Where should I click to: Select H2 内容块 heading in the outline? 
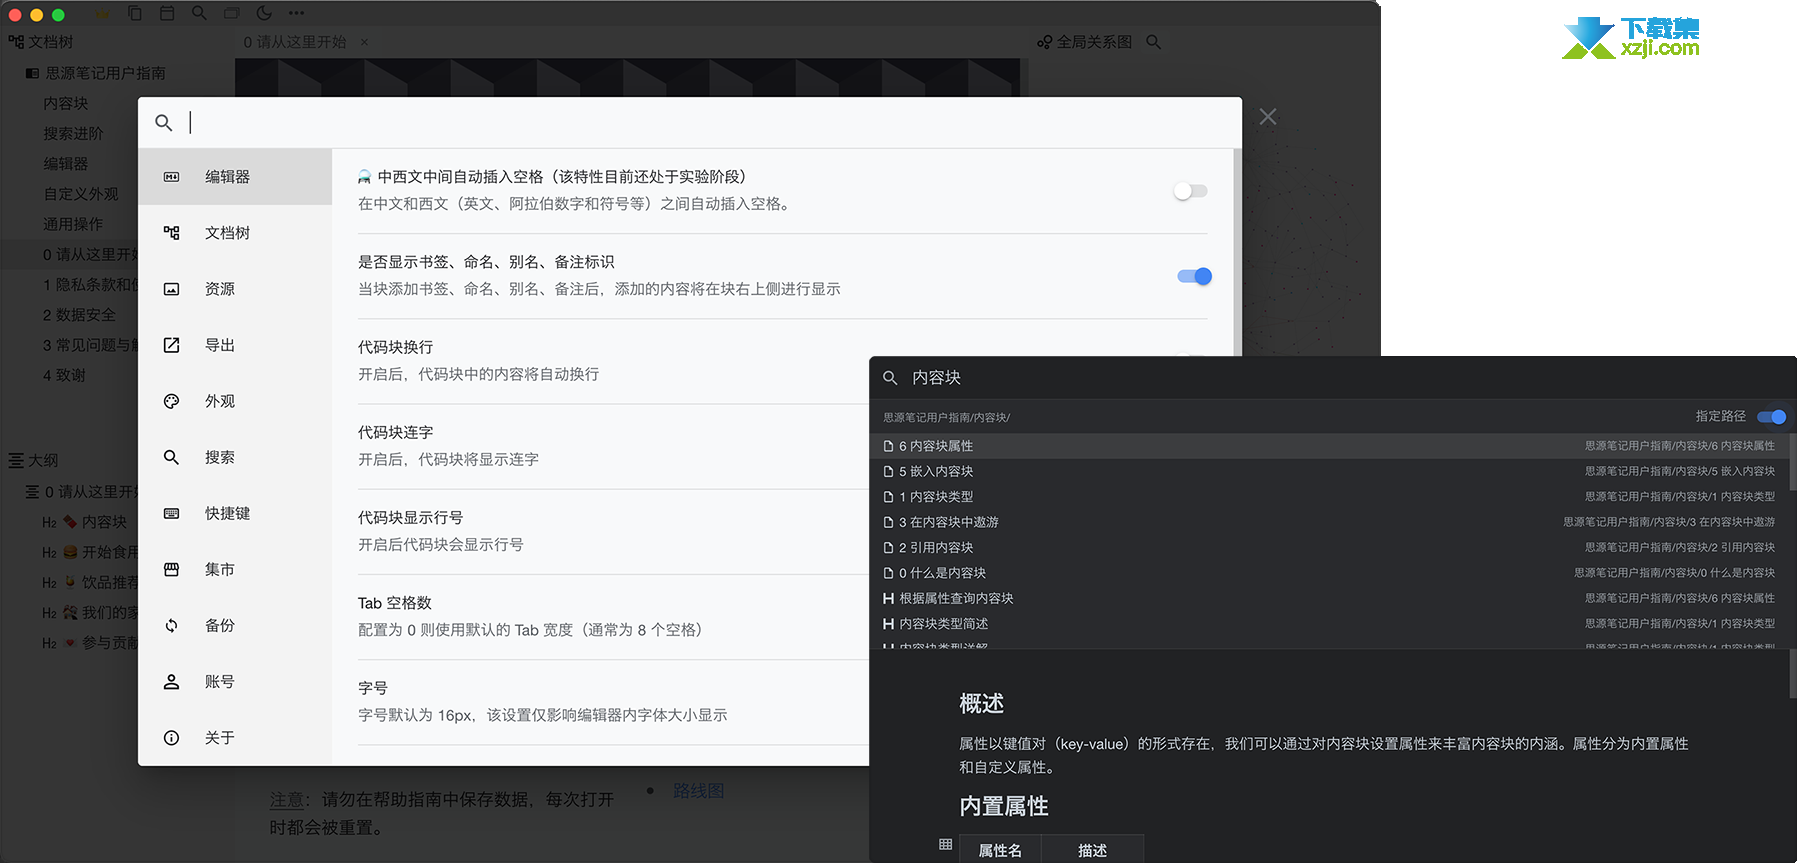click(x=85, y=522)
